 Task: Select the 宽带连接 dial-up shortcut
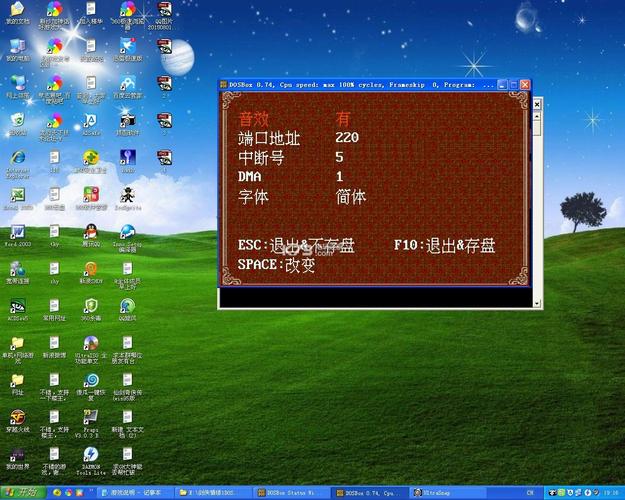(x=18, y=273)
